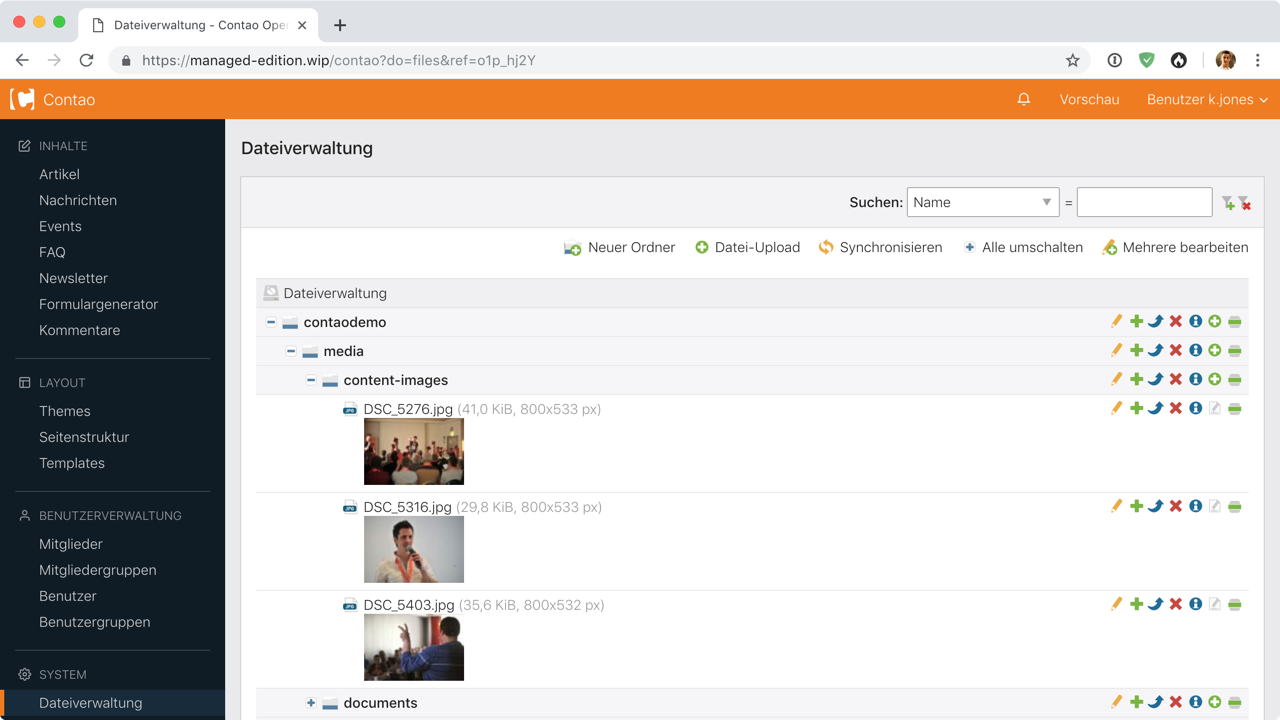The width and height of the screenshot is (1280, 720).
Task: Delete the contaodemo folder with red X
Action: pyautogui.click(x=1176, y=322)
